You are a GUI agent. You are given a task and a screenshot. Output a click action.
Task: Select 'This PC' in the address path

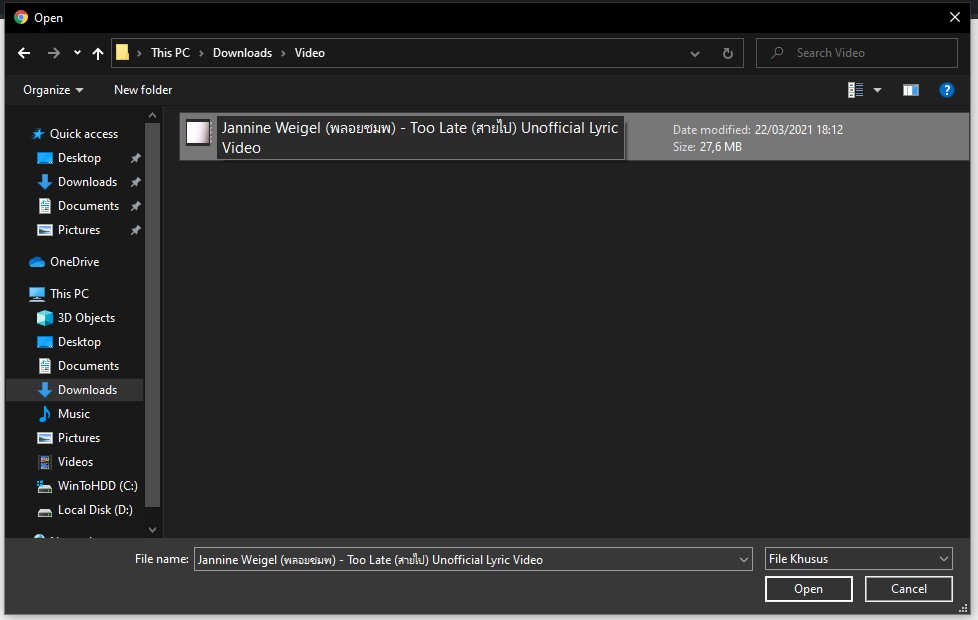pyautogui.click(x=170, y=53)
